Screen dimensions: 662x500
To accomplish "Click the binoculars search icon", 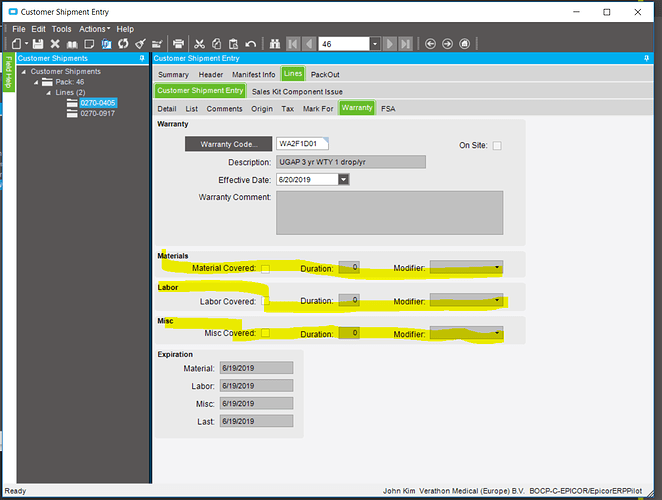I will pyautogui.click(x=273, y=44).
